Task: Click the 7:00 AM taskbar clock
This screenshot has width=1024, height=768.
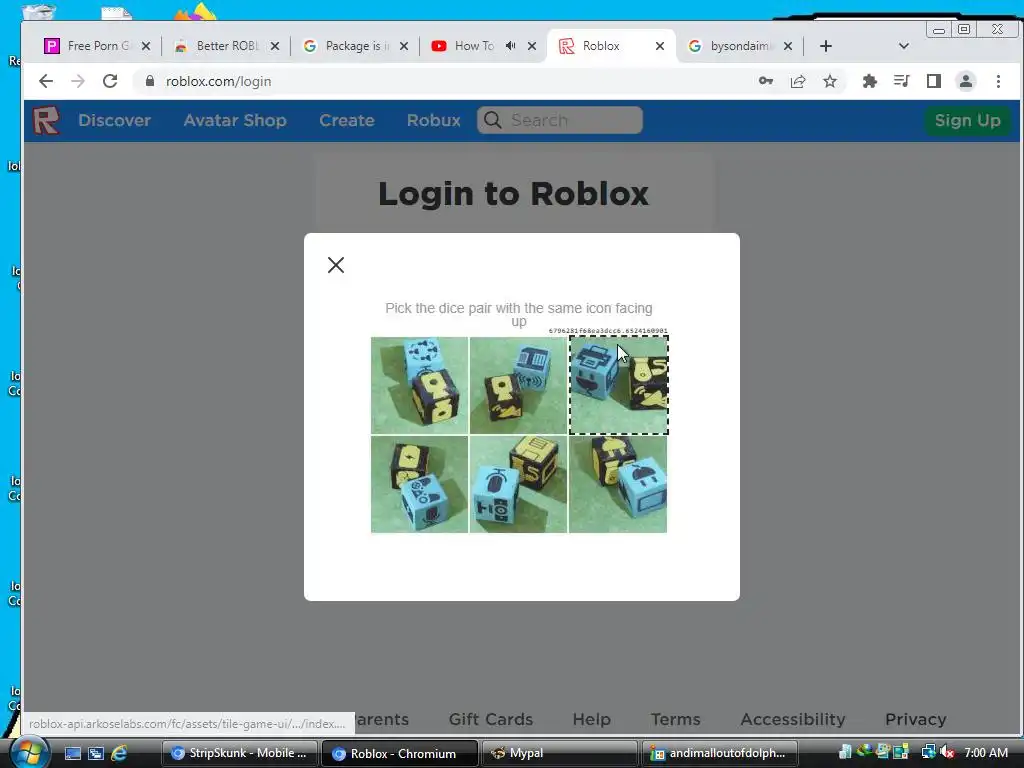Action: (985, 752)
